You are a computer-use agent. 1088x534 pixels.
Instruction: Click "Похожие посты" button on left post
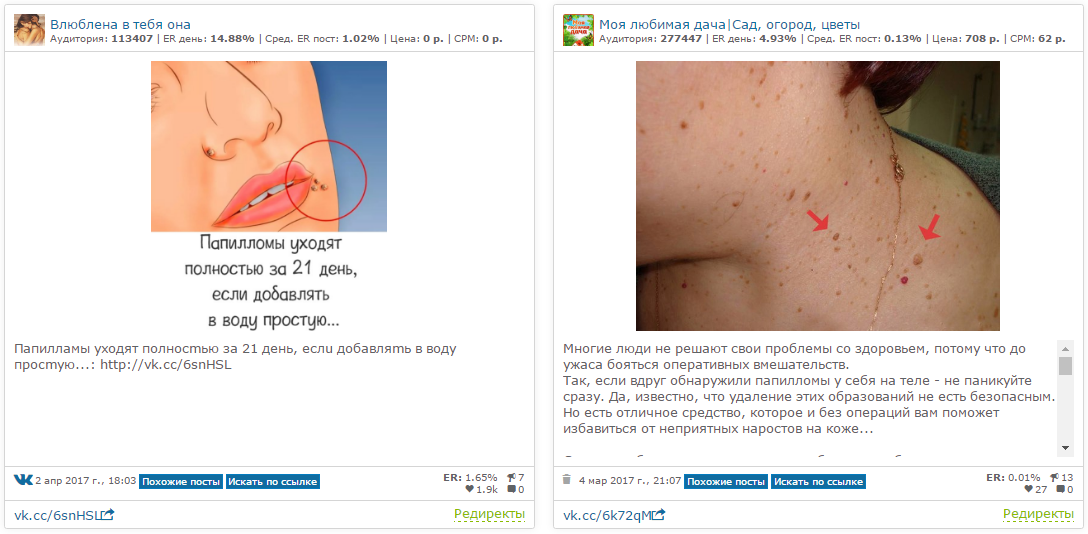[x=180, y=481]
